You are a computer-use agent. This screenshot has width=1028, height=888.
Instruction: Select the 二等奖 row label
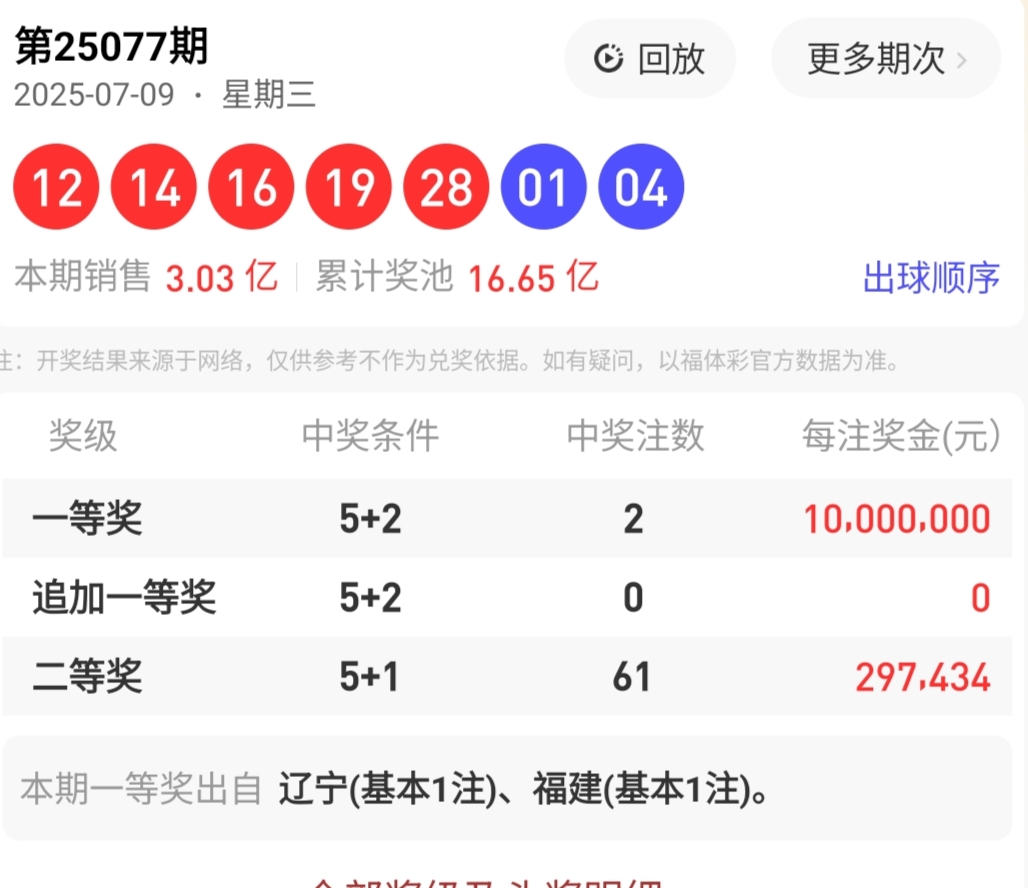pyautogui.click(x=87, y=676)
